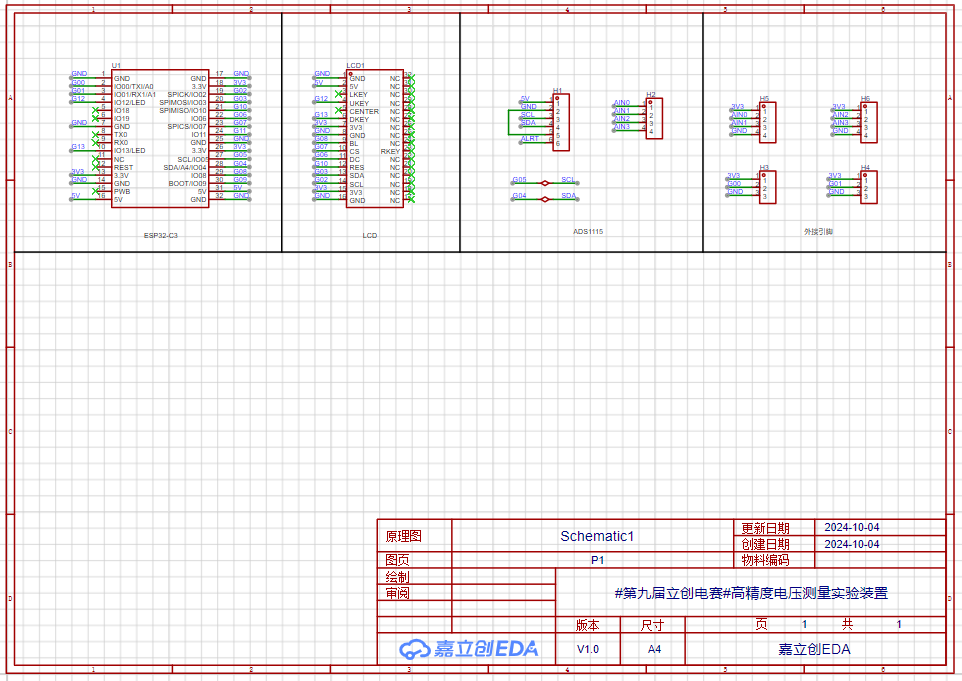Select the H2 four-pin header symbol
The height and width of the screenshot is (681, 962).
654,118
